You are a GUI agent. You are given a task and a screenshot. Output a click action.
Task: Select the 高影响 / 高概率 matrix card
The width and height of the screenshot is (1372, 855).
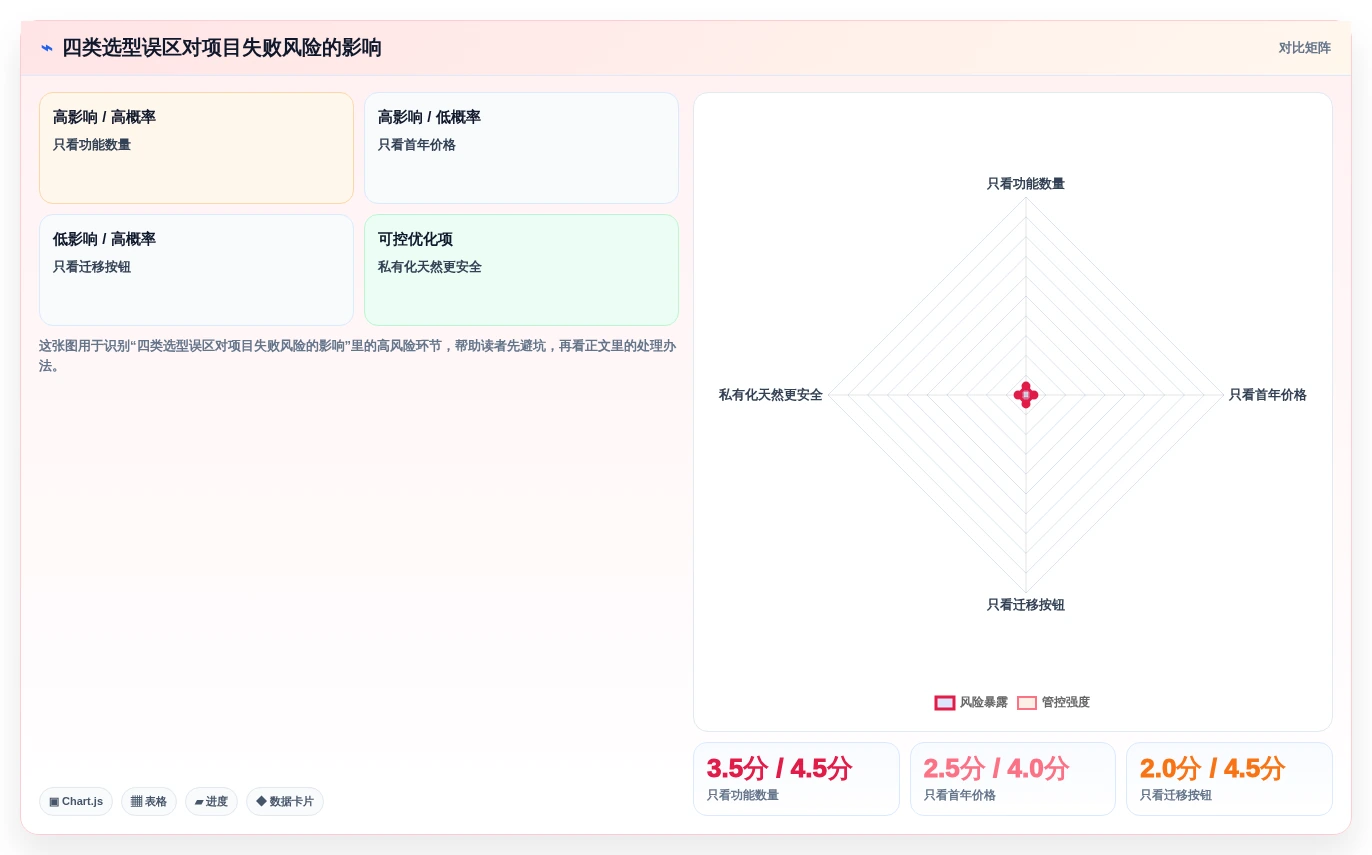196,148
